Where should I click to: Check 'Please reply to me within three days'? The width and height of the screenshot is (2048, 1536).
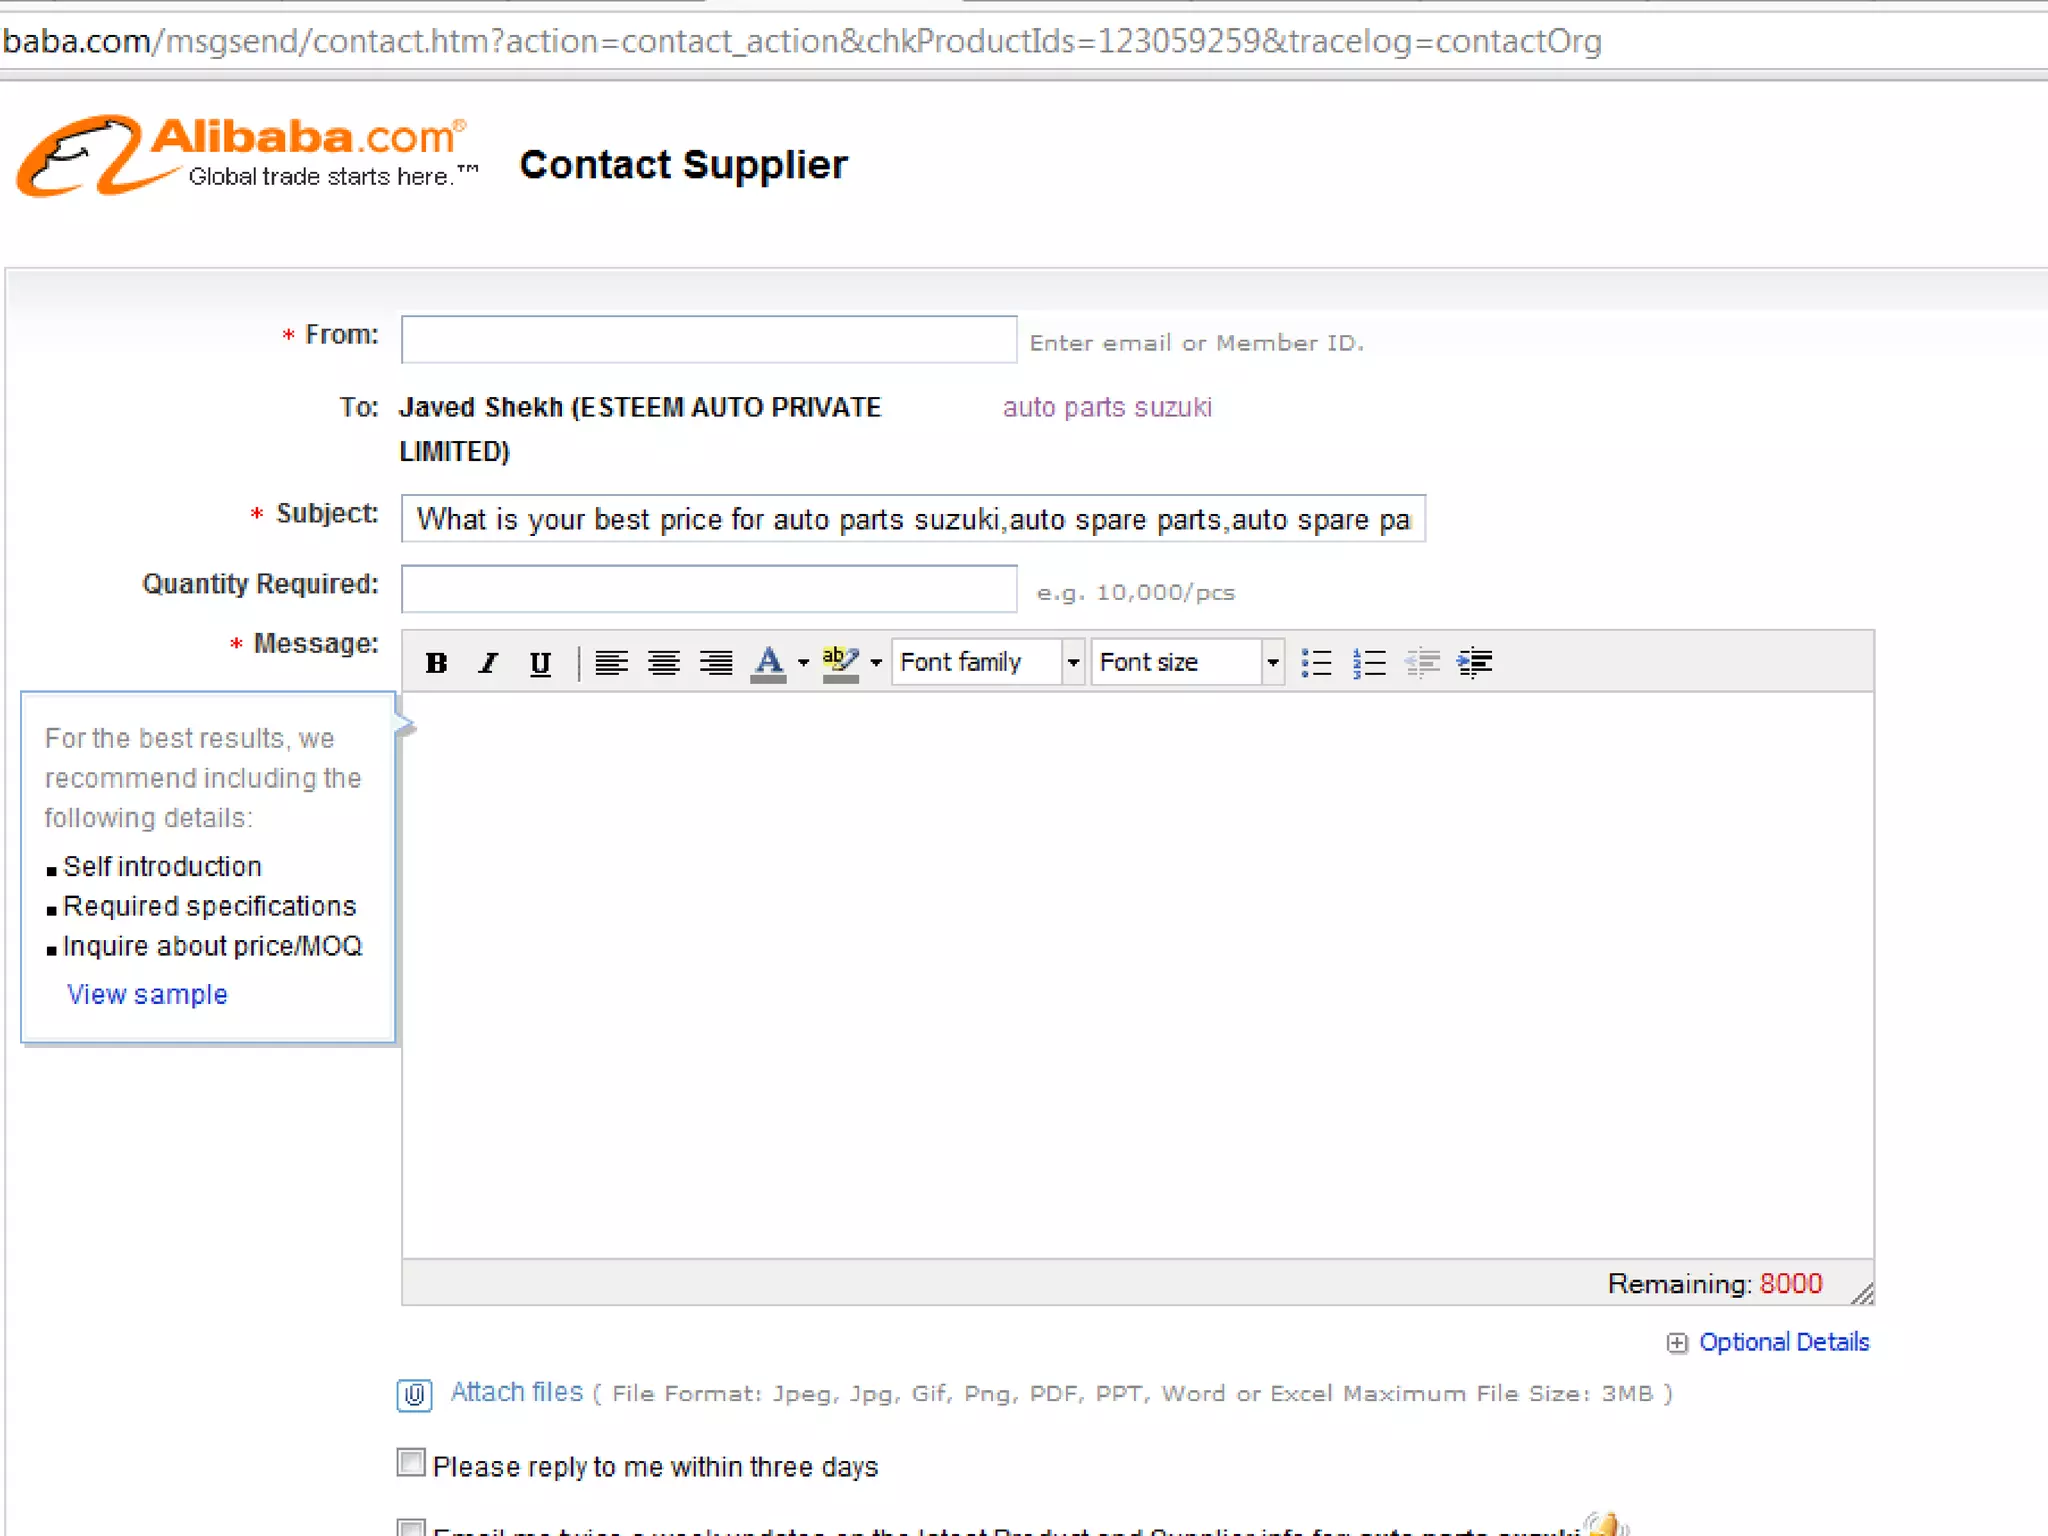click(x=411, y=1463)
